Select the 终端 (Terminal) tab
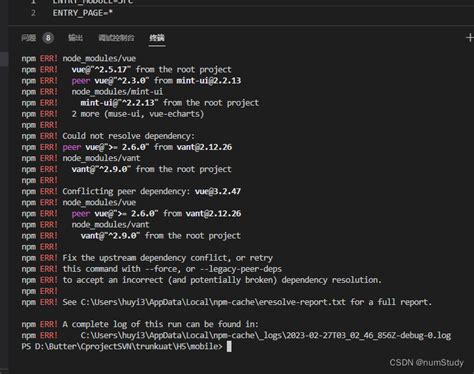Viewport: 474px width, 374px height. pyautogui.click(x=157, y=38)
